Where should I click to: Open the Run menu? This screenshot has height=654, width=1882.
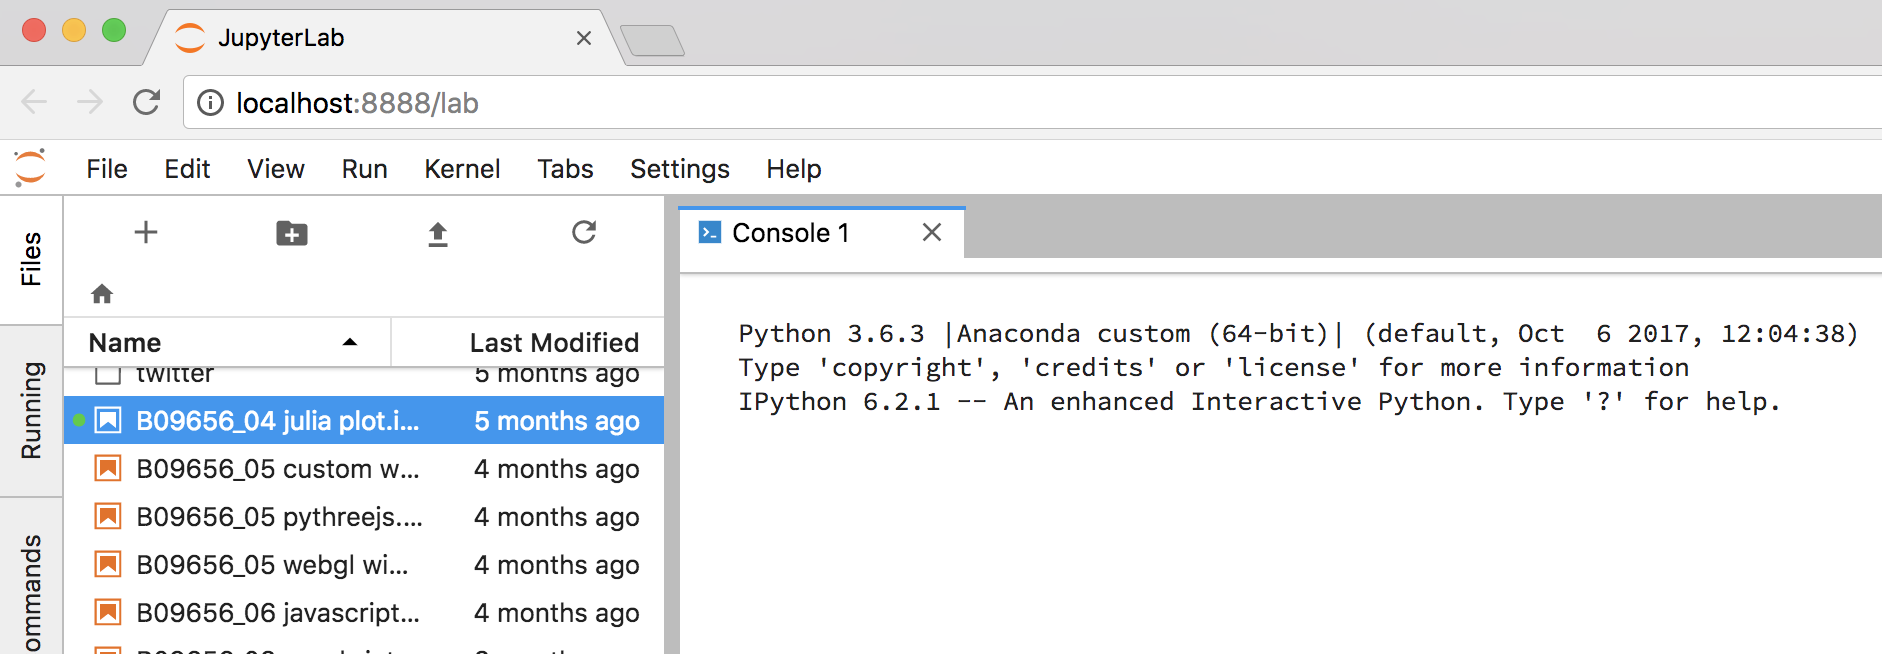pyautogui.click(x=364, y=169)
